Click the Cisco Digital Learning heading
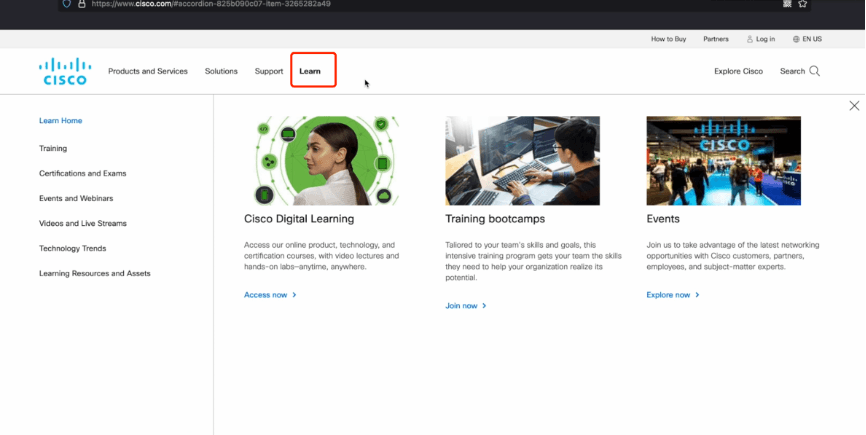 point(299,219)
